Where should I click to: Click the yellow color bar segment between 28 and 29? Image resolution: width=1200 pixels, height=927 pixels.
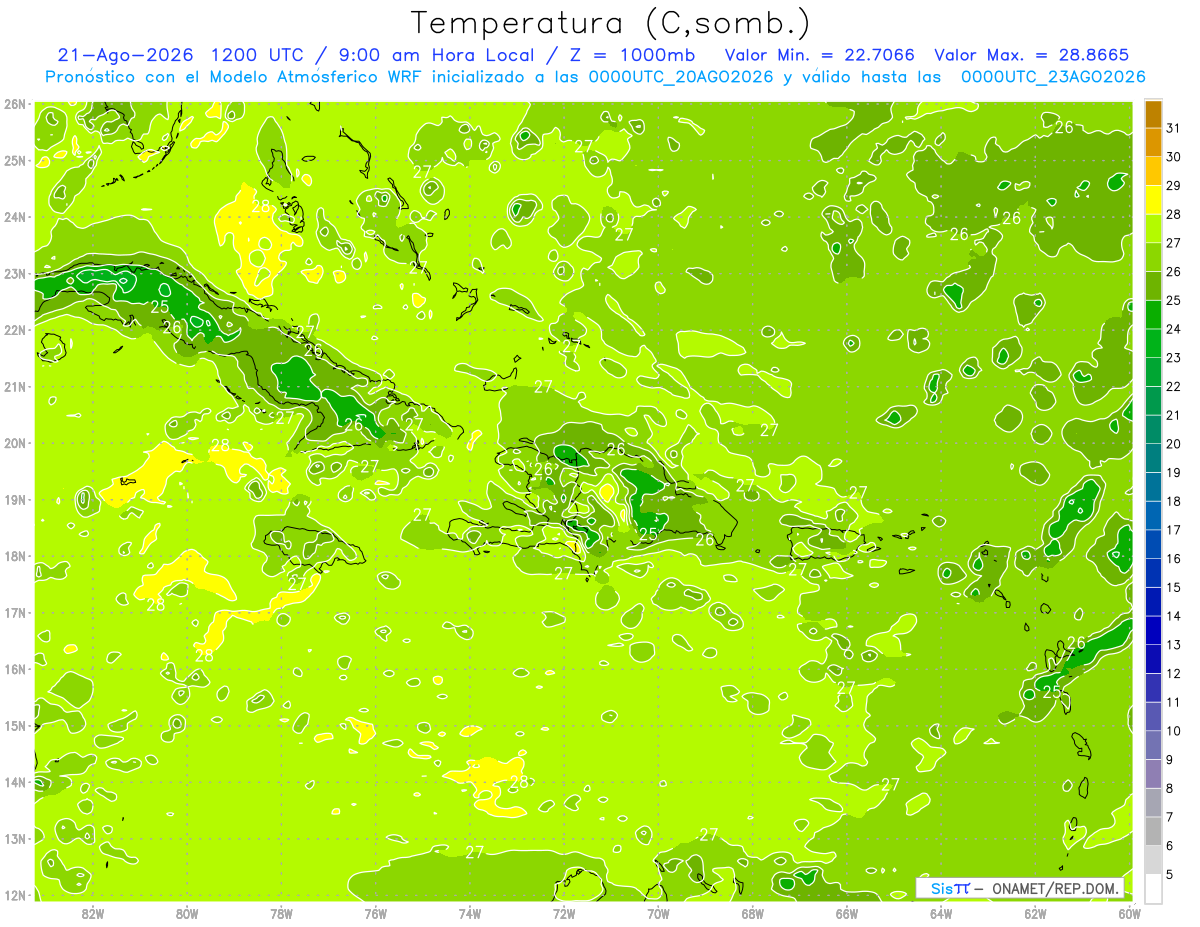[1153, 200]
